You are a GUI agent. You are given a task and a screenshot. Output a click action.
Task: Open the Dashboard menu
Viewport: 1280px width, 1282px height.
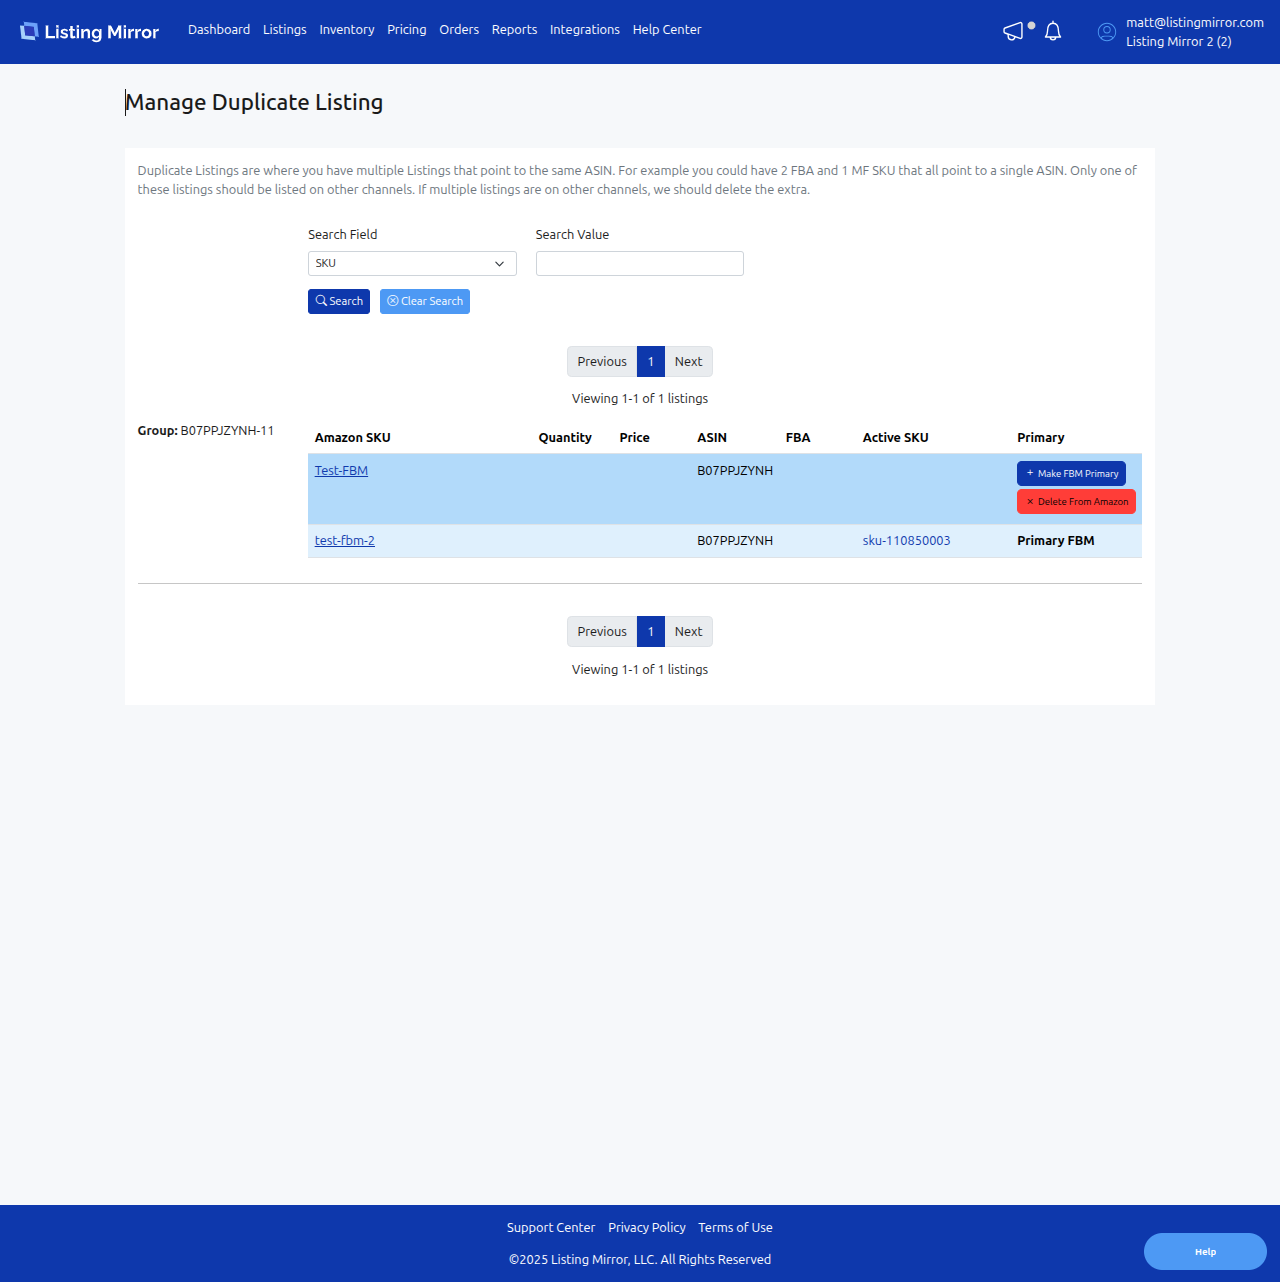pyautogui.click(x=219, y=30)
